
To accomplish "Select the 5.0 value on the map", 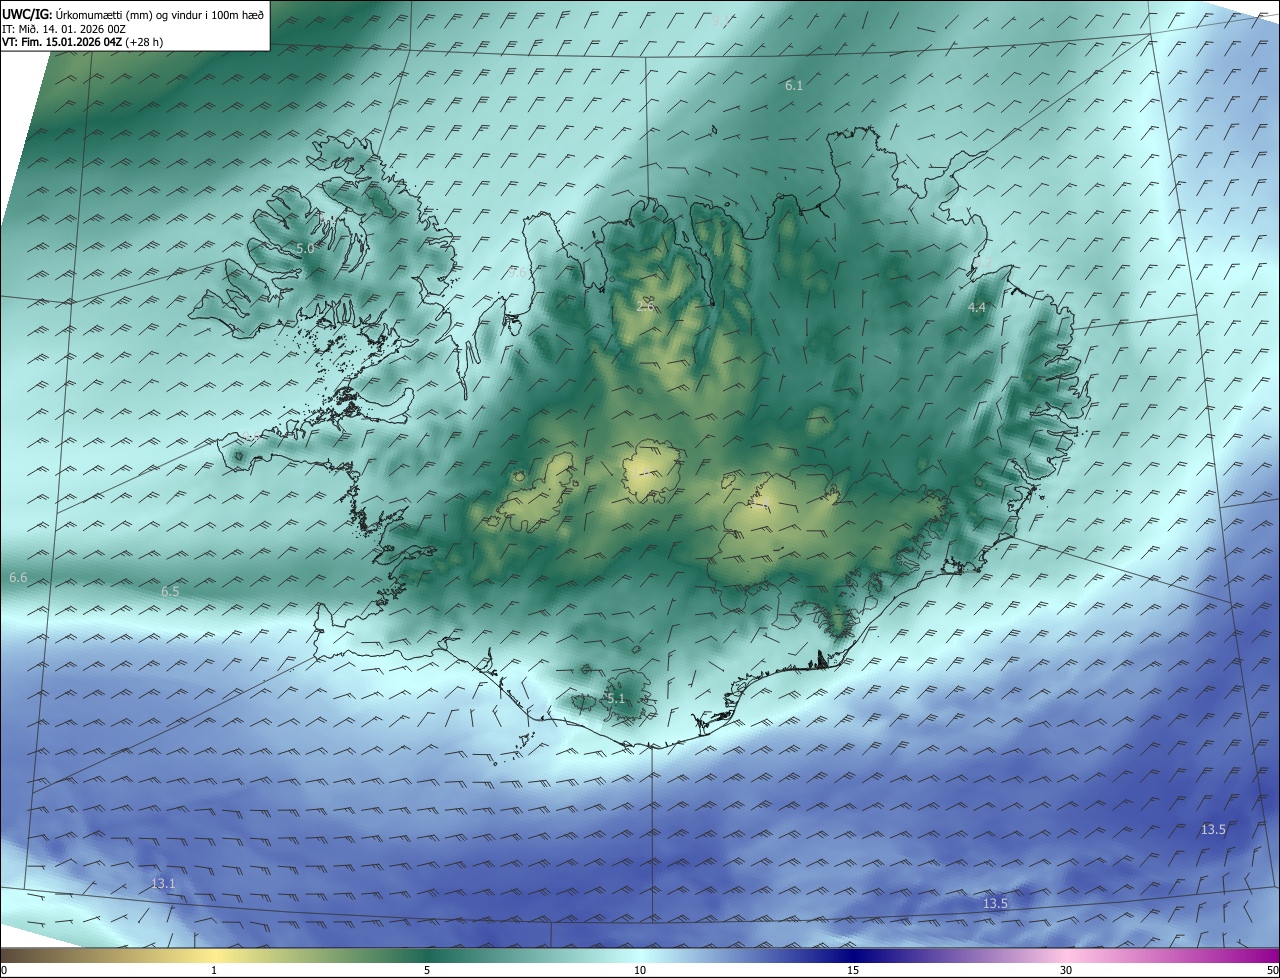I will point(305,248).
